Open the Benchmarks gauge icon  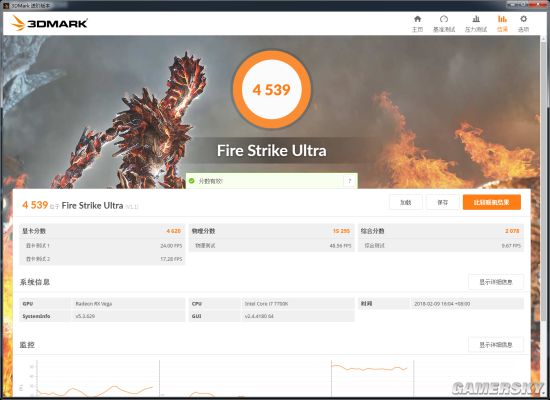pos(444,24)
